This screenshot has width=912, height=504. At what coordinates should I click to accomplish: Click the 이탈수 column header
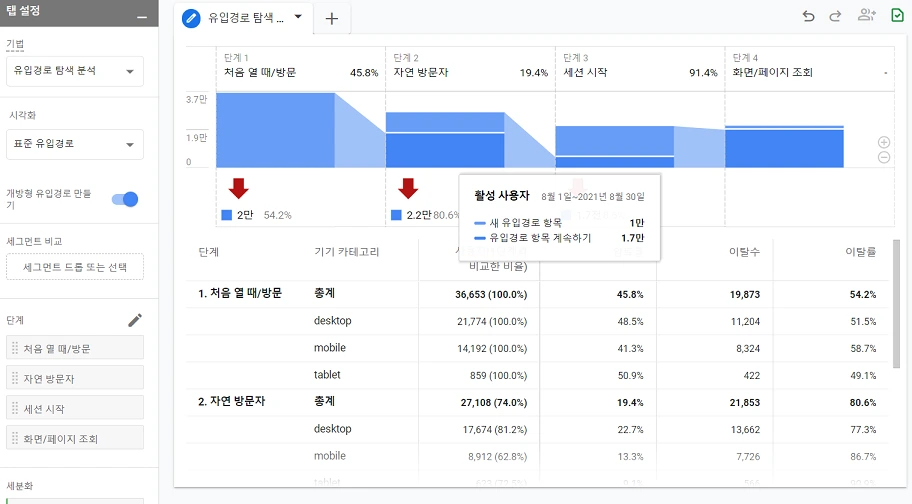[x=744, y=252]
